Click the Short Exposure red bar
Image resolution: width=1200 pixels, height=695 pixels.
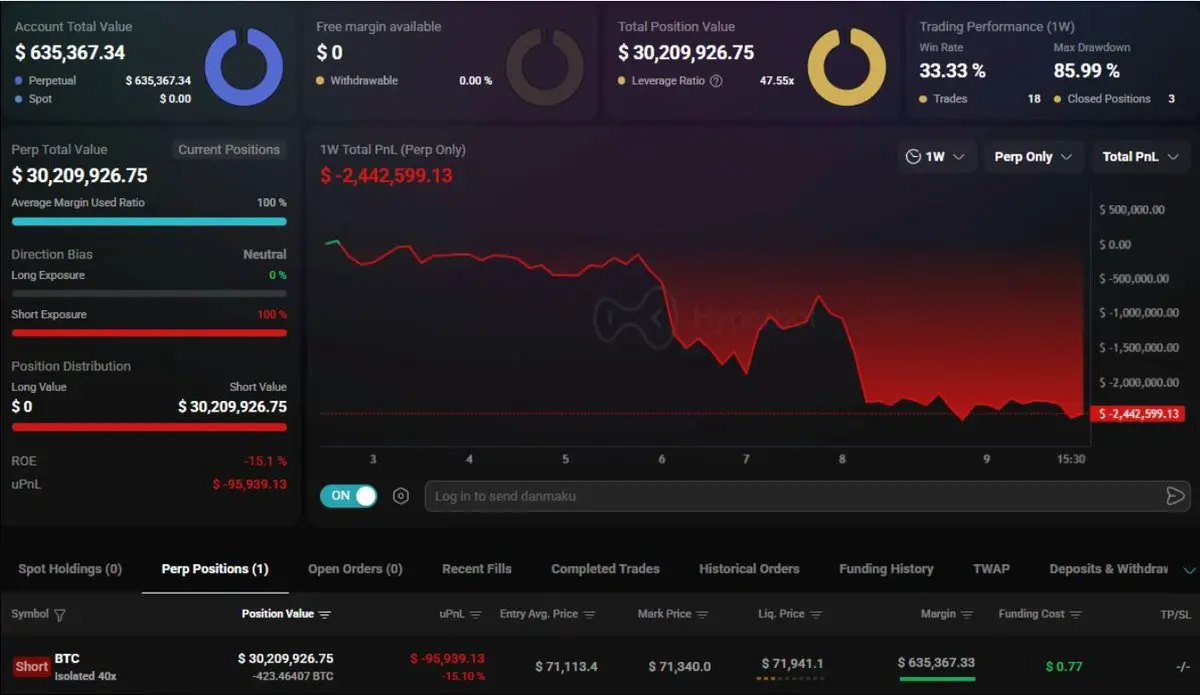[x=149, y=333]
